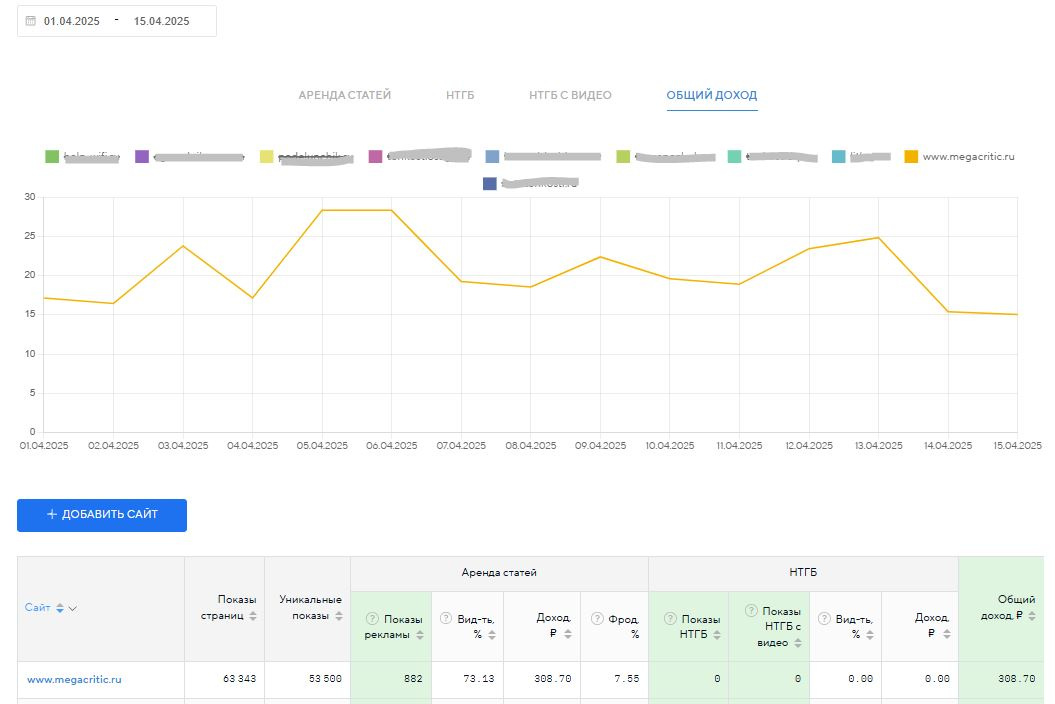Sort by Общий доход column
1055x704 pixels.
(1032, 615)
